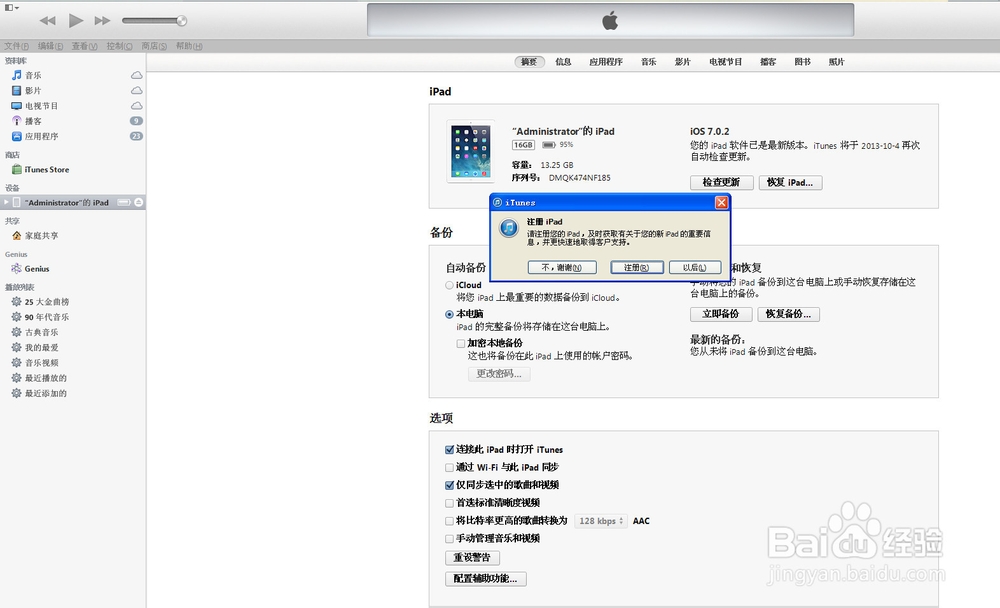Click the Genius atom icon
1000x608 pixels.
(x=17, y=269)
